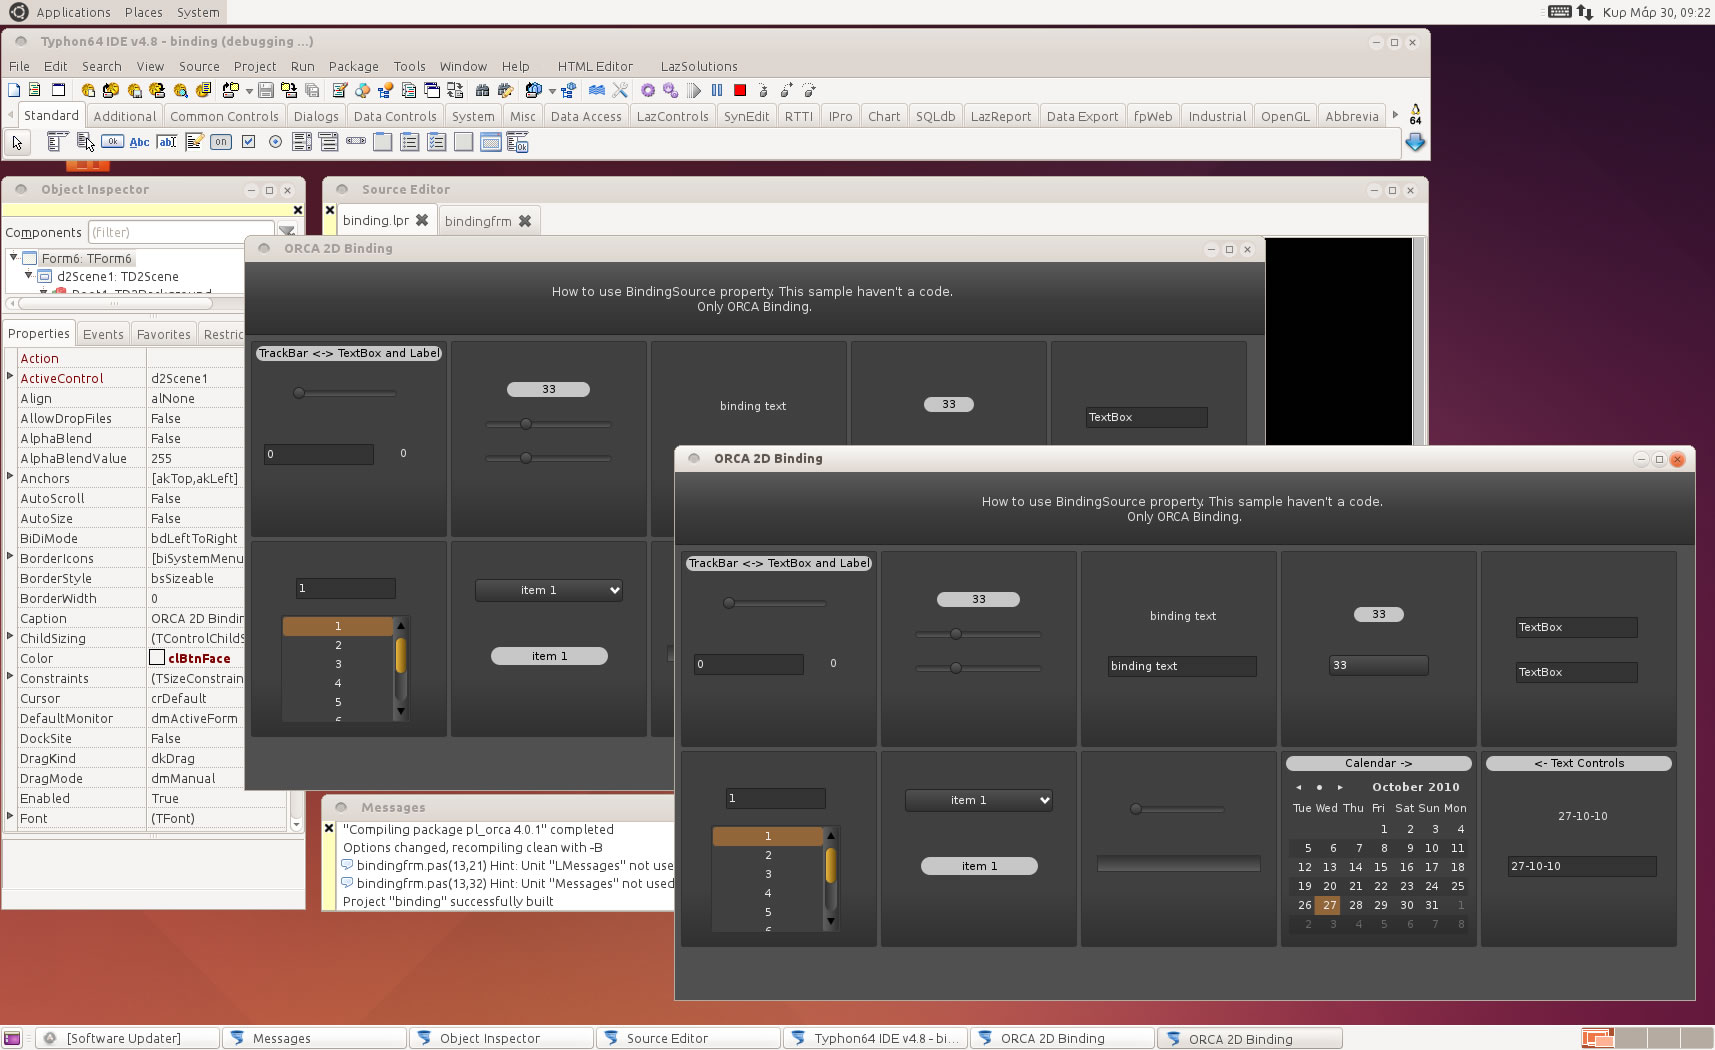Open the LazSolutions menu
Screen dimensions: 1715x1050
[699, 66]
